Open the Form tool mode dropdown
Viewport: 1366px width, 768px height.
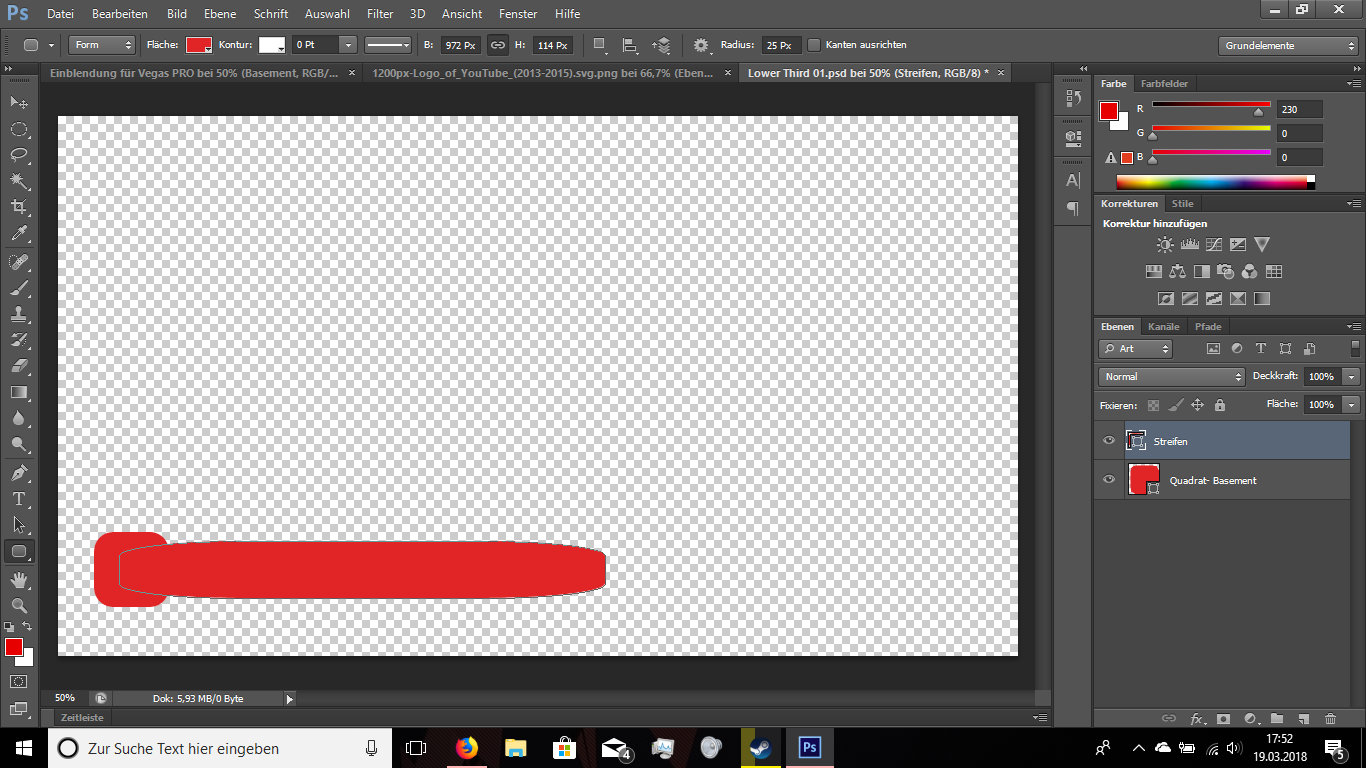(x=101, y=45)
